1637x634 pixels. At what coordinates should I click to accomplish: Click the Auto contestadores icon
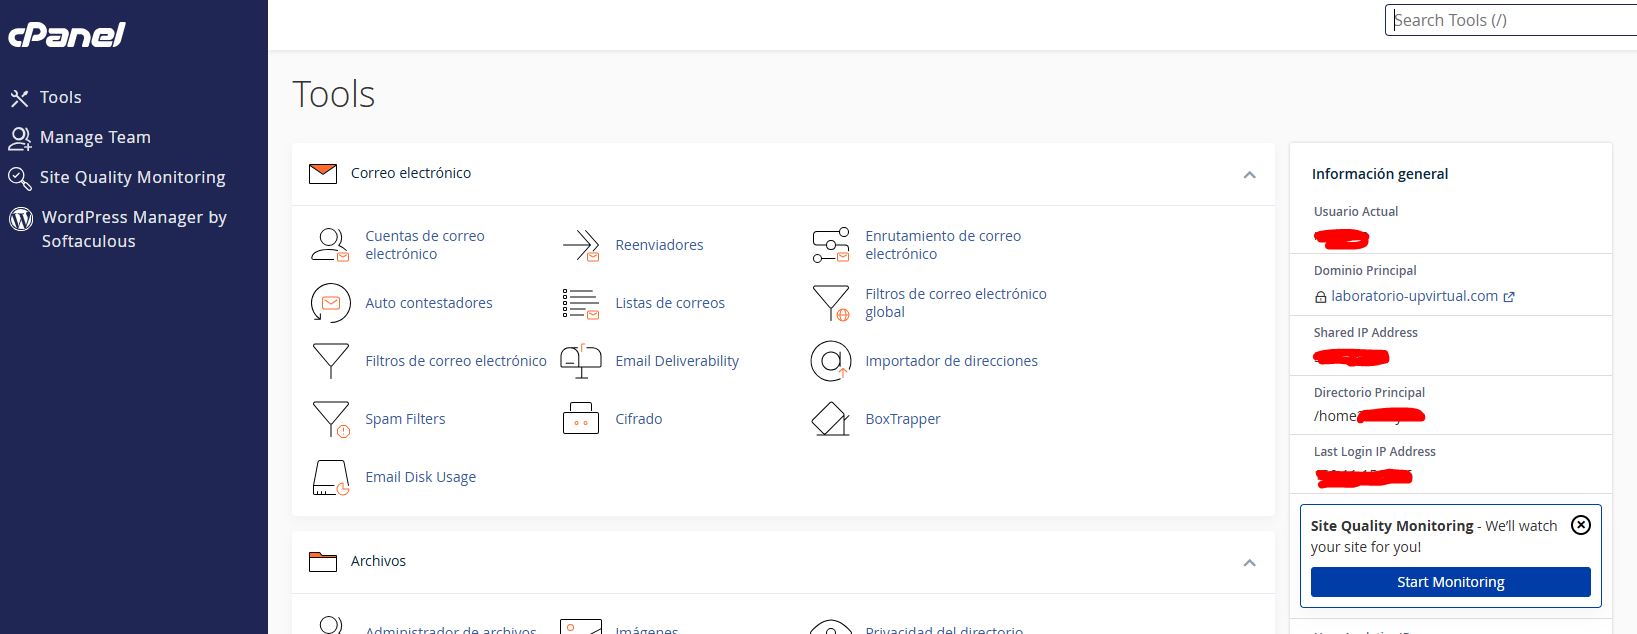click(x=330, y=303)
